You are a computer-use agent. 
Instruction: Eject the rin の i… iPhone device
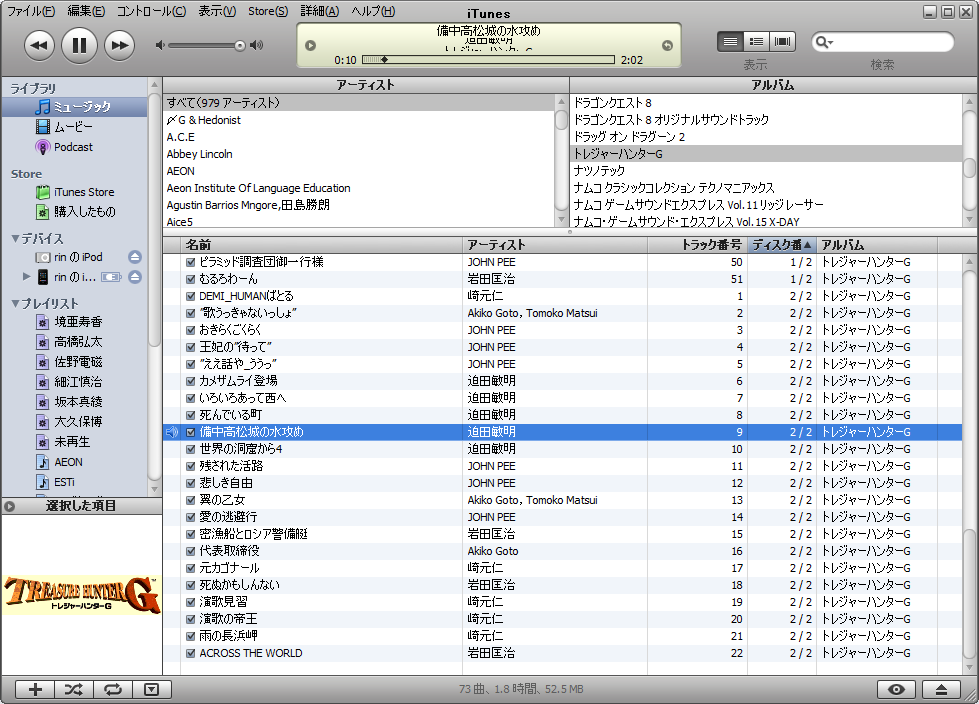[x=135, y=276]
